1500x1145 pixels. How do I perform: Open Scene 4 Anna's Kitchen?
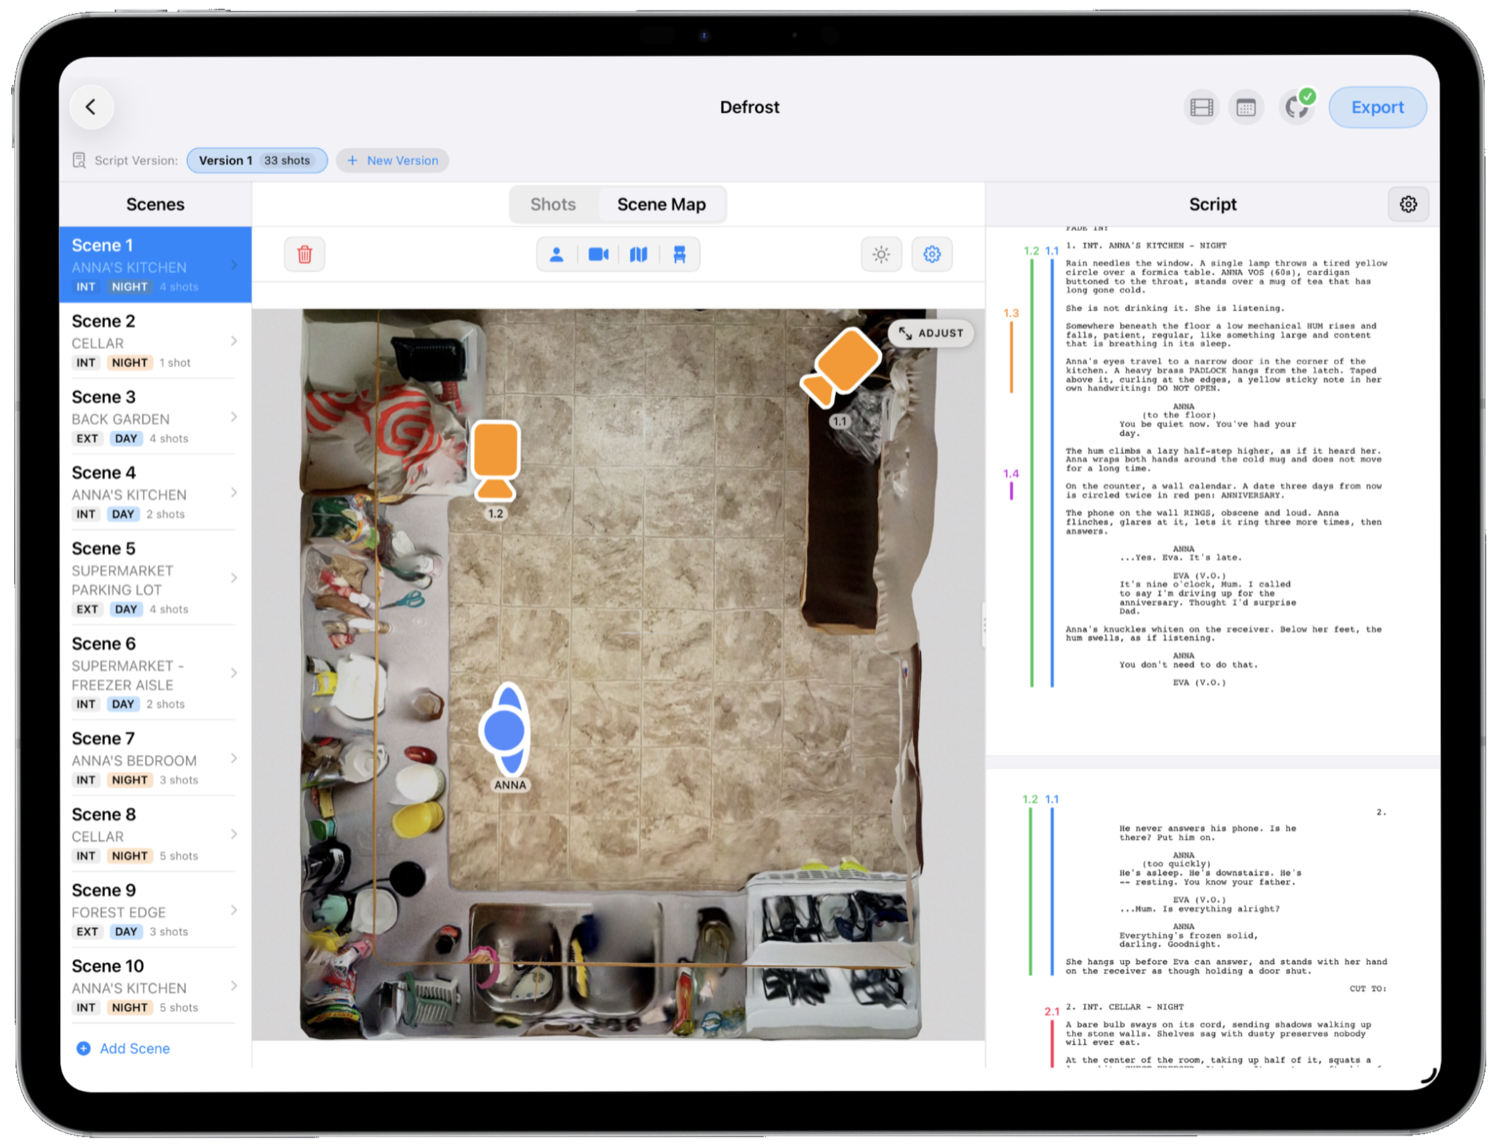pyautogui.click(x=155, y=492)
